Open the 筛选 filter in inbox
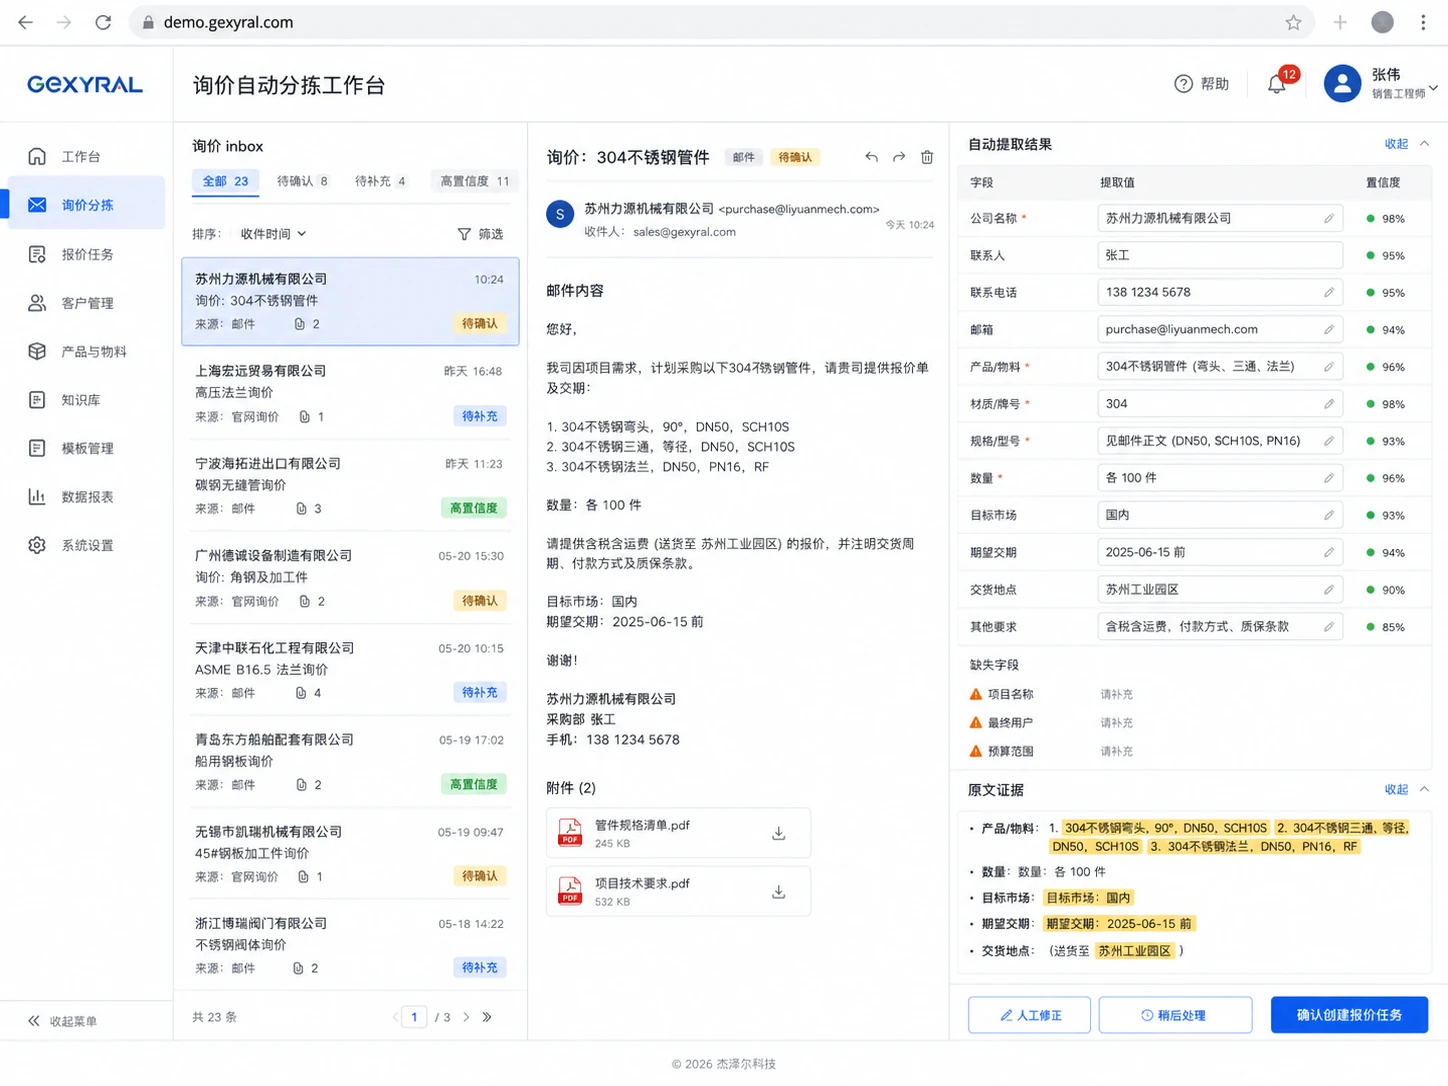 pyautogui.click(x=480, y=234)
